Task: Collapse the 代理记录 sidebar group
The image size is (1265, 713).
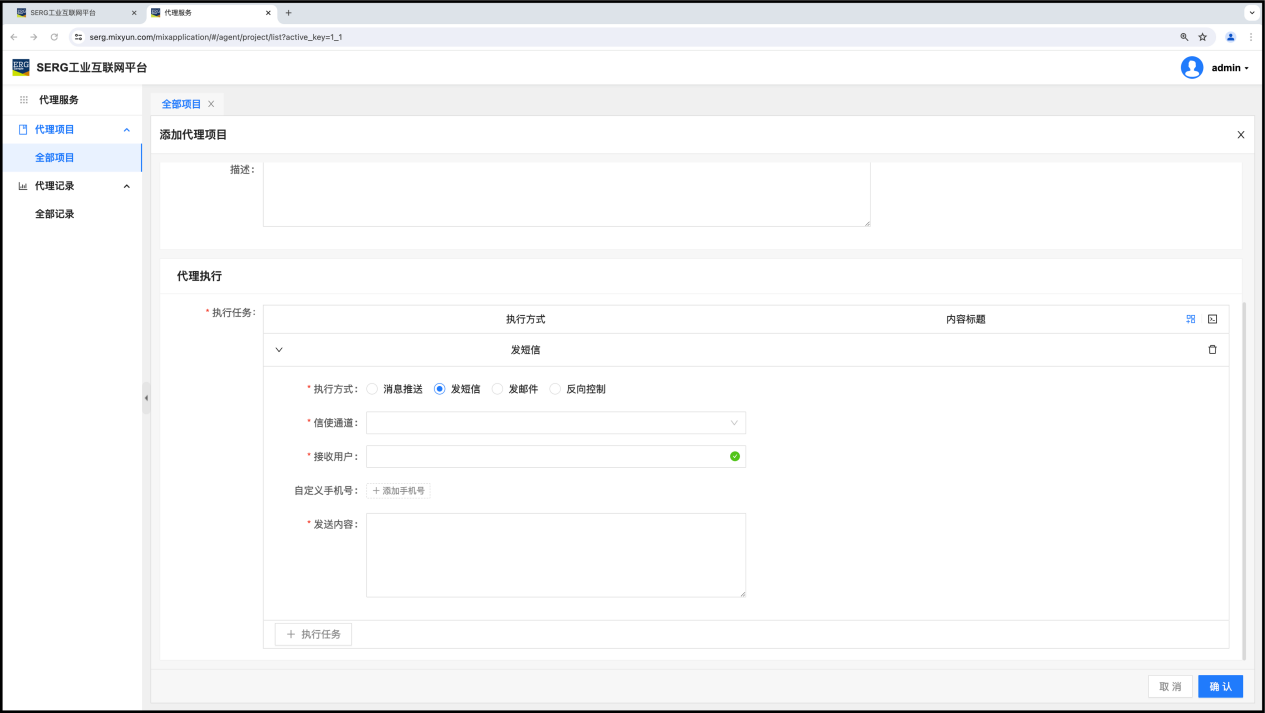Action: (x=126, y=186)
